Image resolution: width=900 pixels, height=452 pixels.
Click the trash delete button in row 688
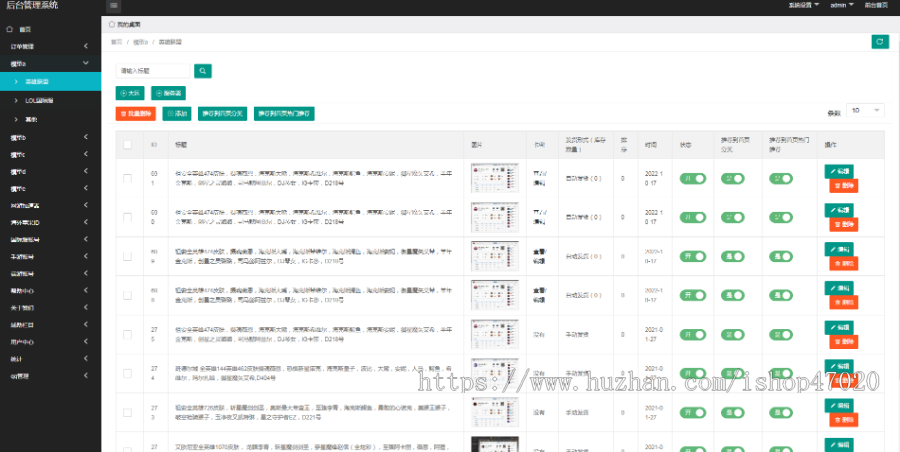click(x=844, y=302)
